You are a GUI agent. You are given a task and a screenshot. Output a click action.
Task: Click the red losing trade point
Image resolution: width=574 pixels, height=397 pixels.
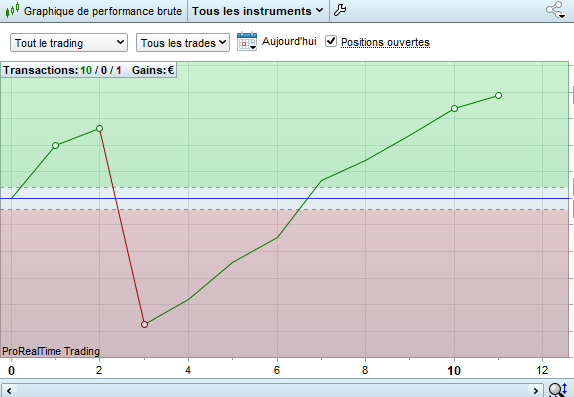point(144,324)
